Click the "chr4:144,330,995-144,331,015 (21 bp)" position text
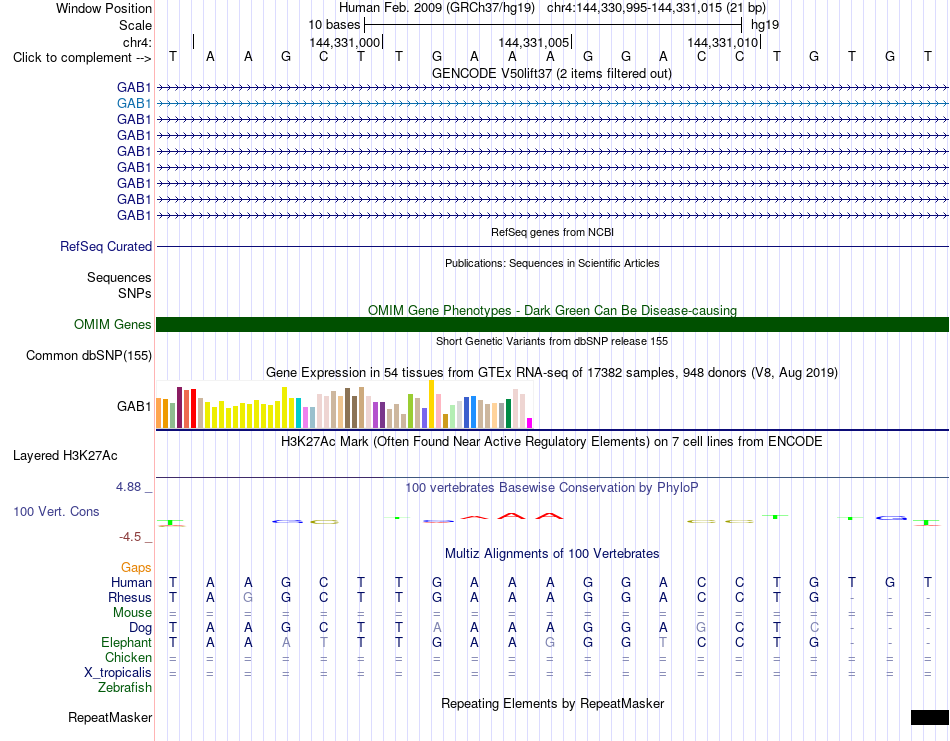950x741 pixels. [x=656, y=8]
